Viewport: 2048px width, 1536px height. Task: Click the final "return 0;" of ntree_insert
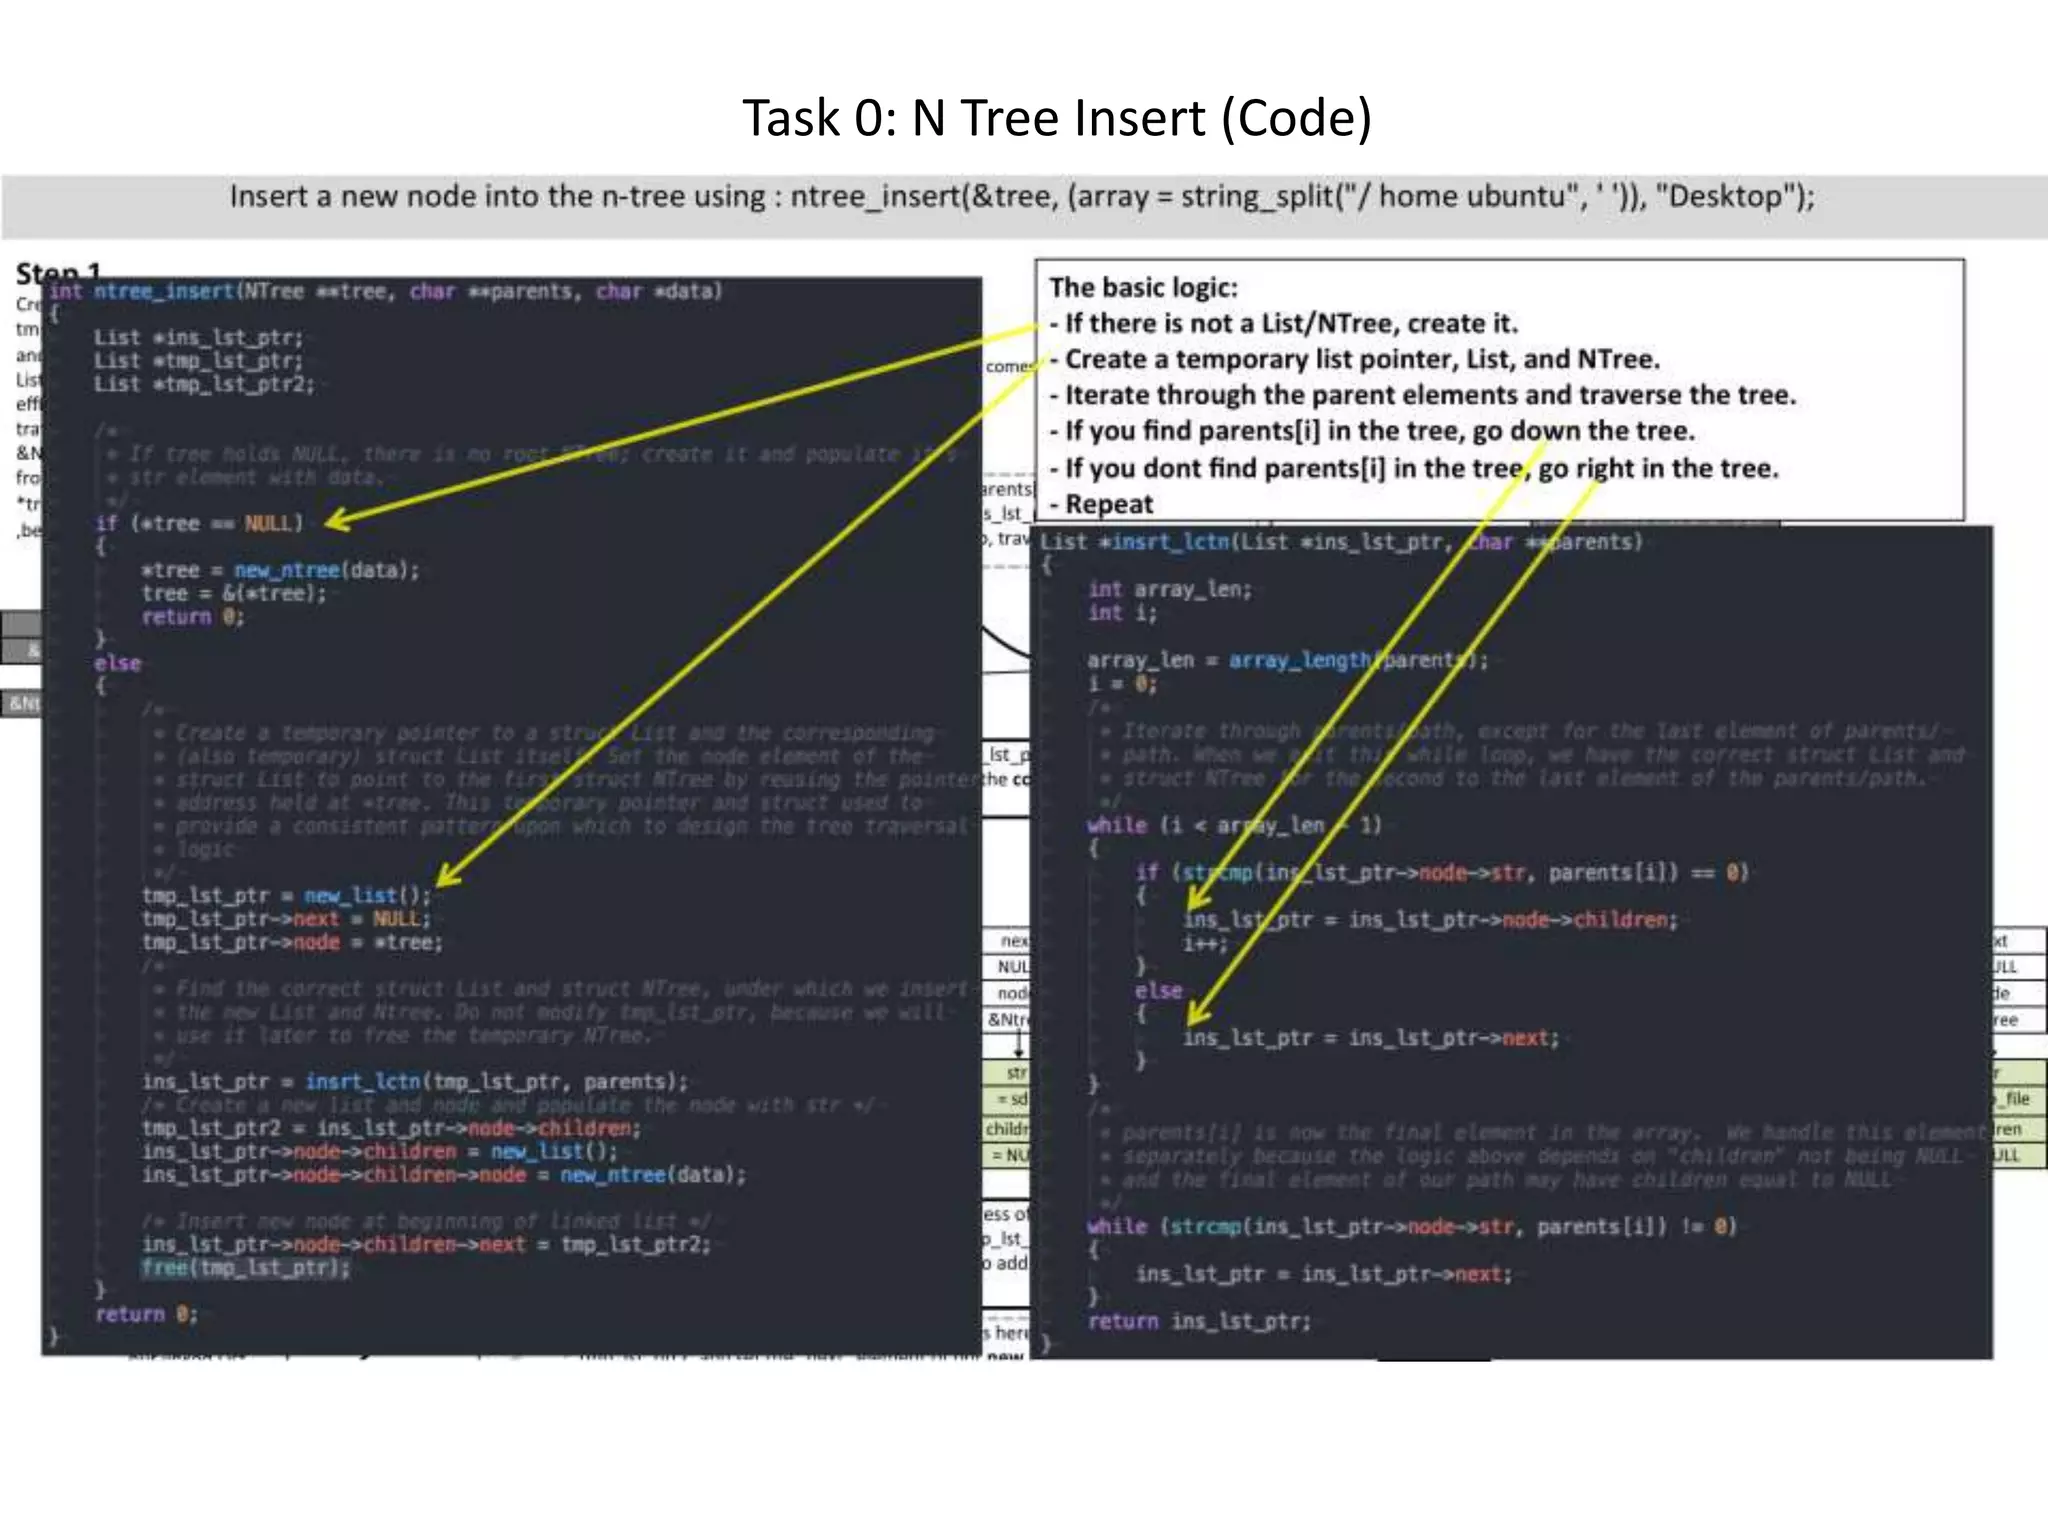[x=147, y=1314]
